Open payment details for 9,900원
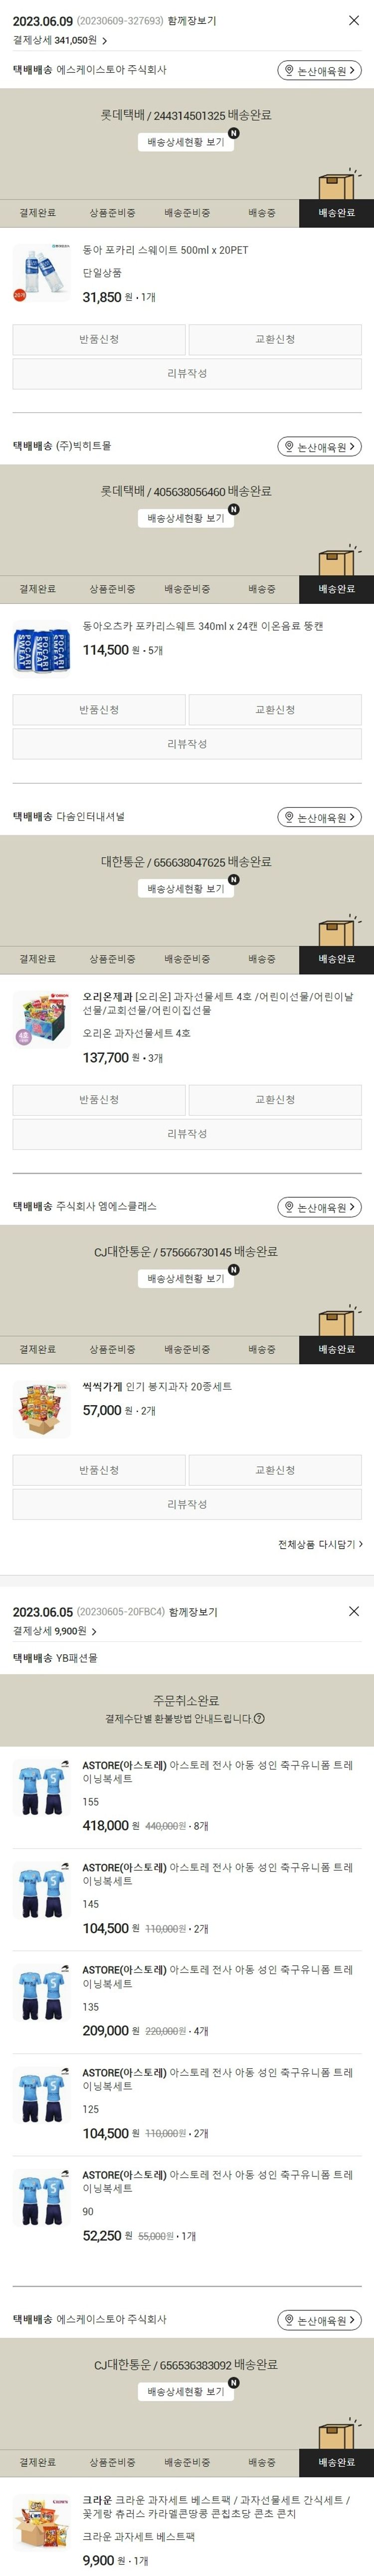Viewport: 374px width, 2576px height. [x=55, y=1631]
